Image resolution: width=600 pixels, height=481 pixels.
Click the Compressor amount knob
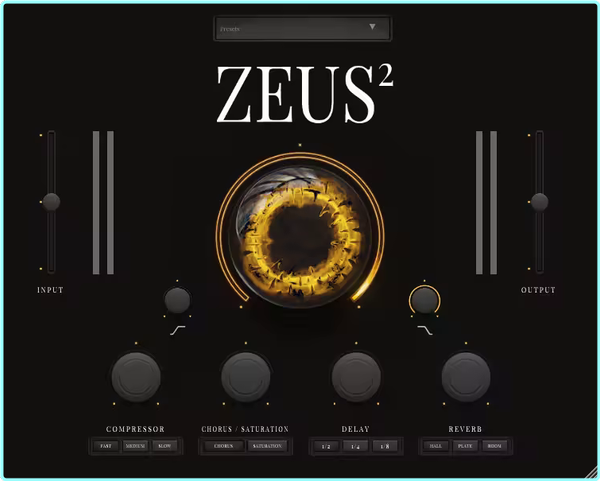(x=136, y=377)
